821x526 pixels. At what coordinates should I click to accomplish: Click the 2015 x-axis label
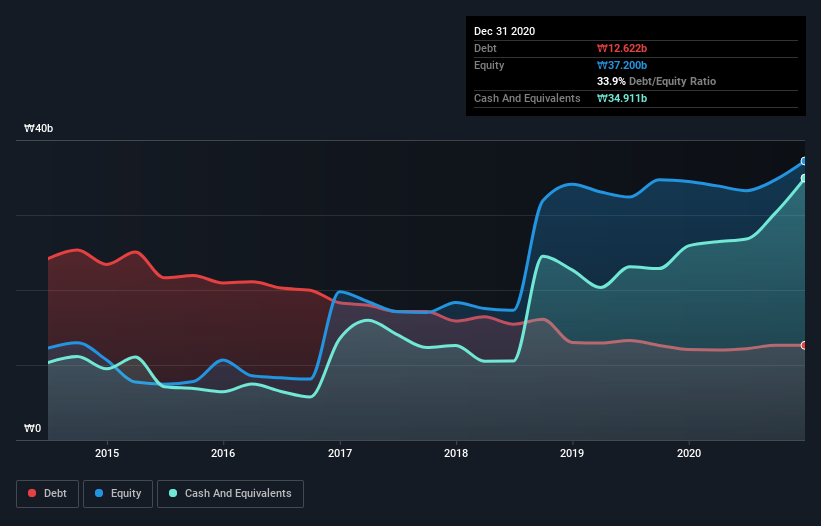pyautogui.click(x=107, y=453)
